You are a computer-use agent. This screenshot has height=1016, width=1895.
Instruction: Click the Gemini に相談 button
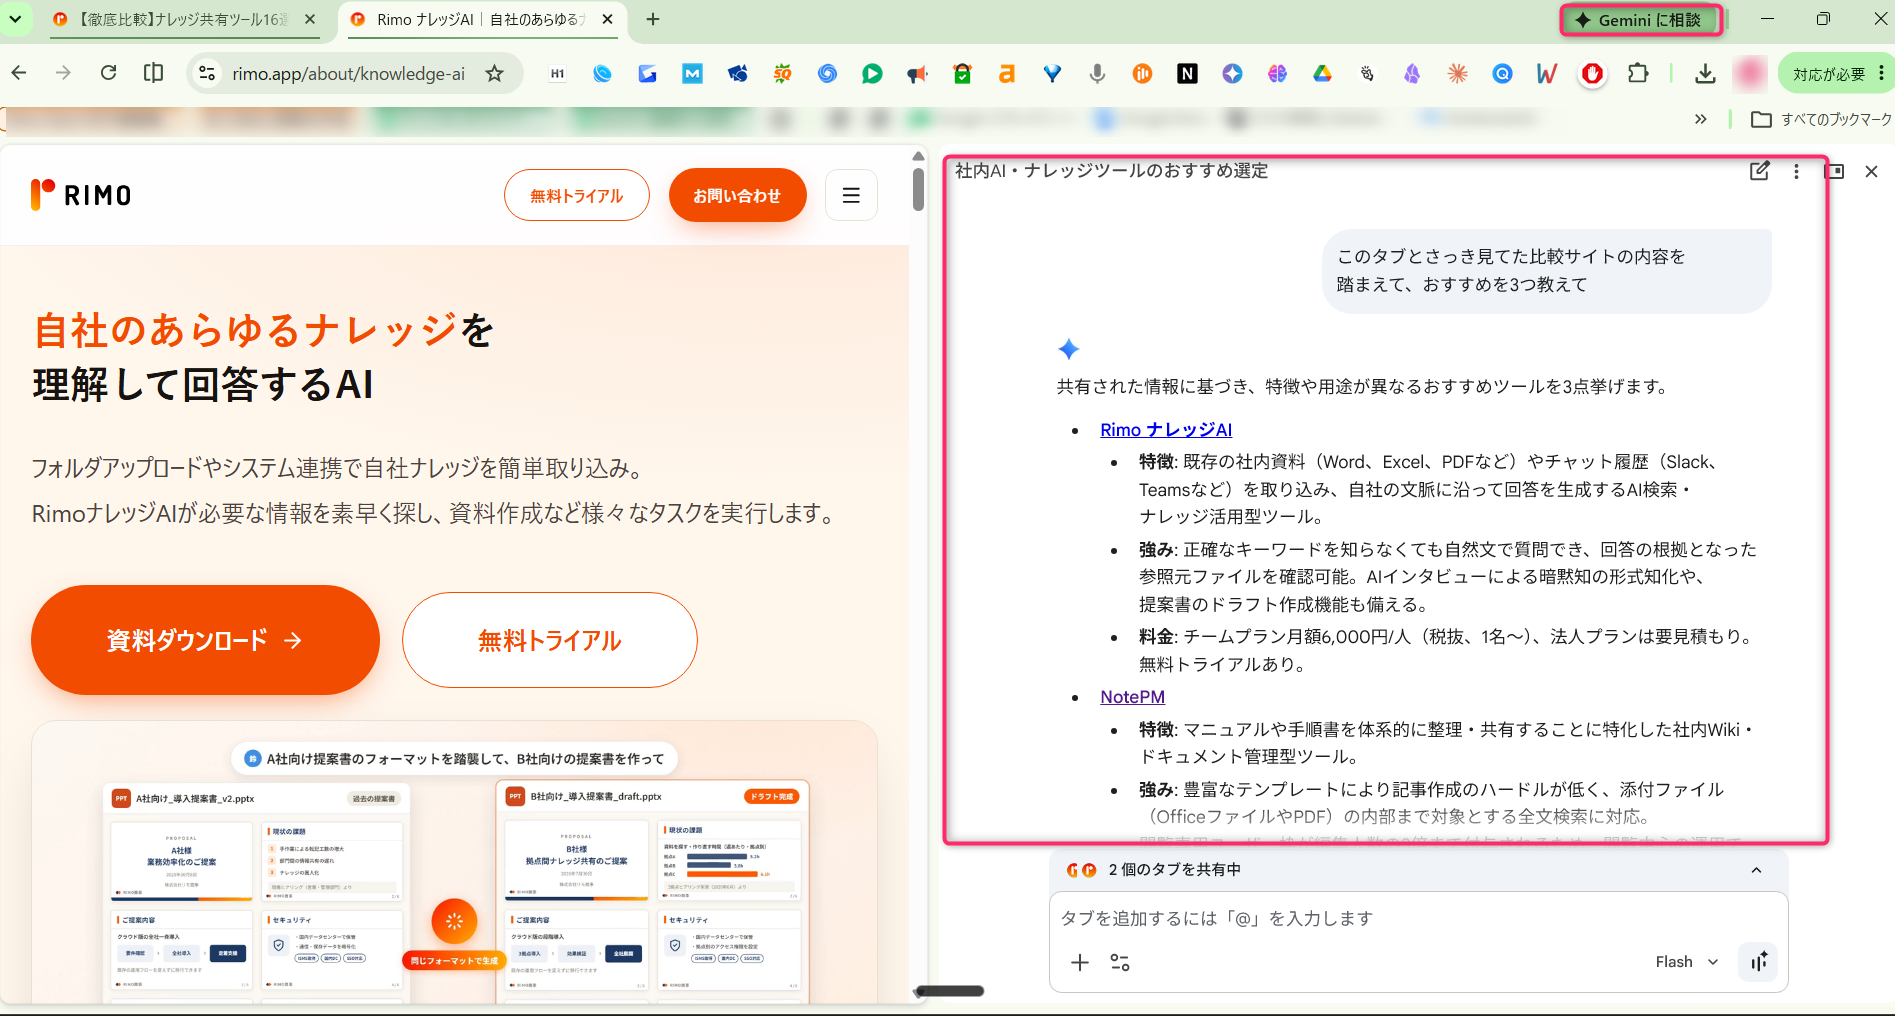(1640, 20)
